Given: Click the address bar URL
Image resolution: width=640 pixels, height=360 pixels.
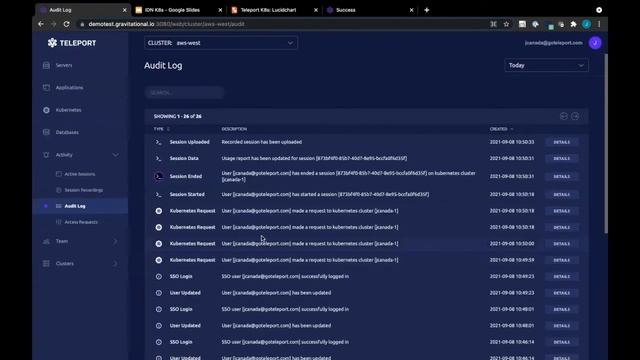Looking at the screenshot, I should [166, 24].
